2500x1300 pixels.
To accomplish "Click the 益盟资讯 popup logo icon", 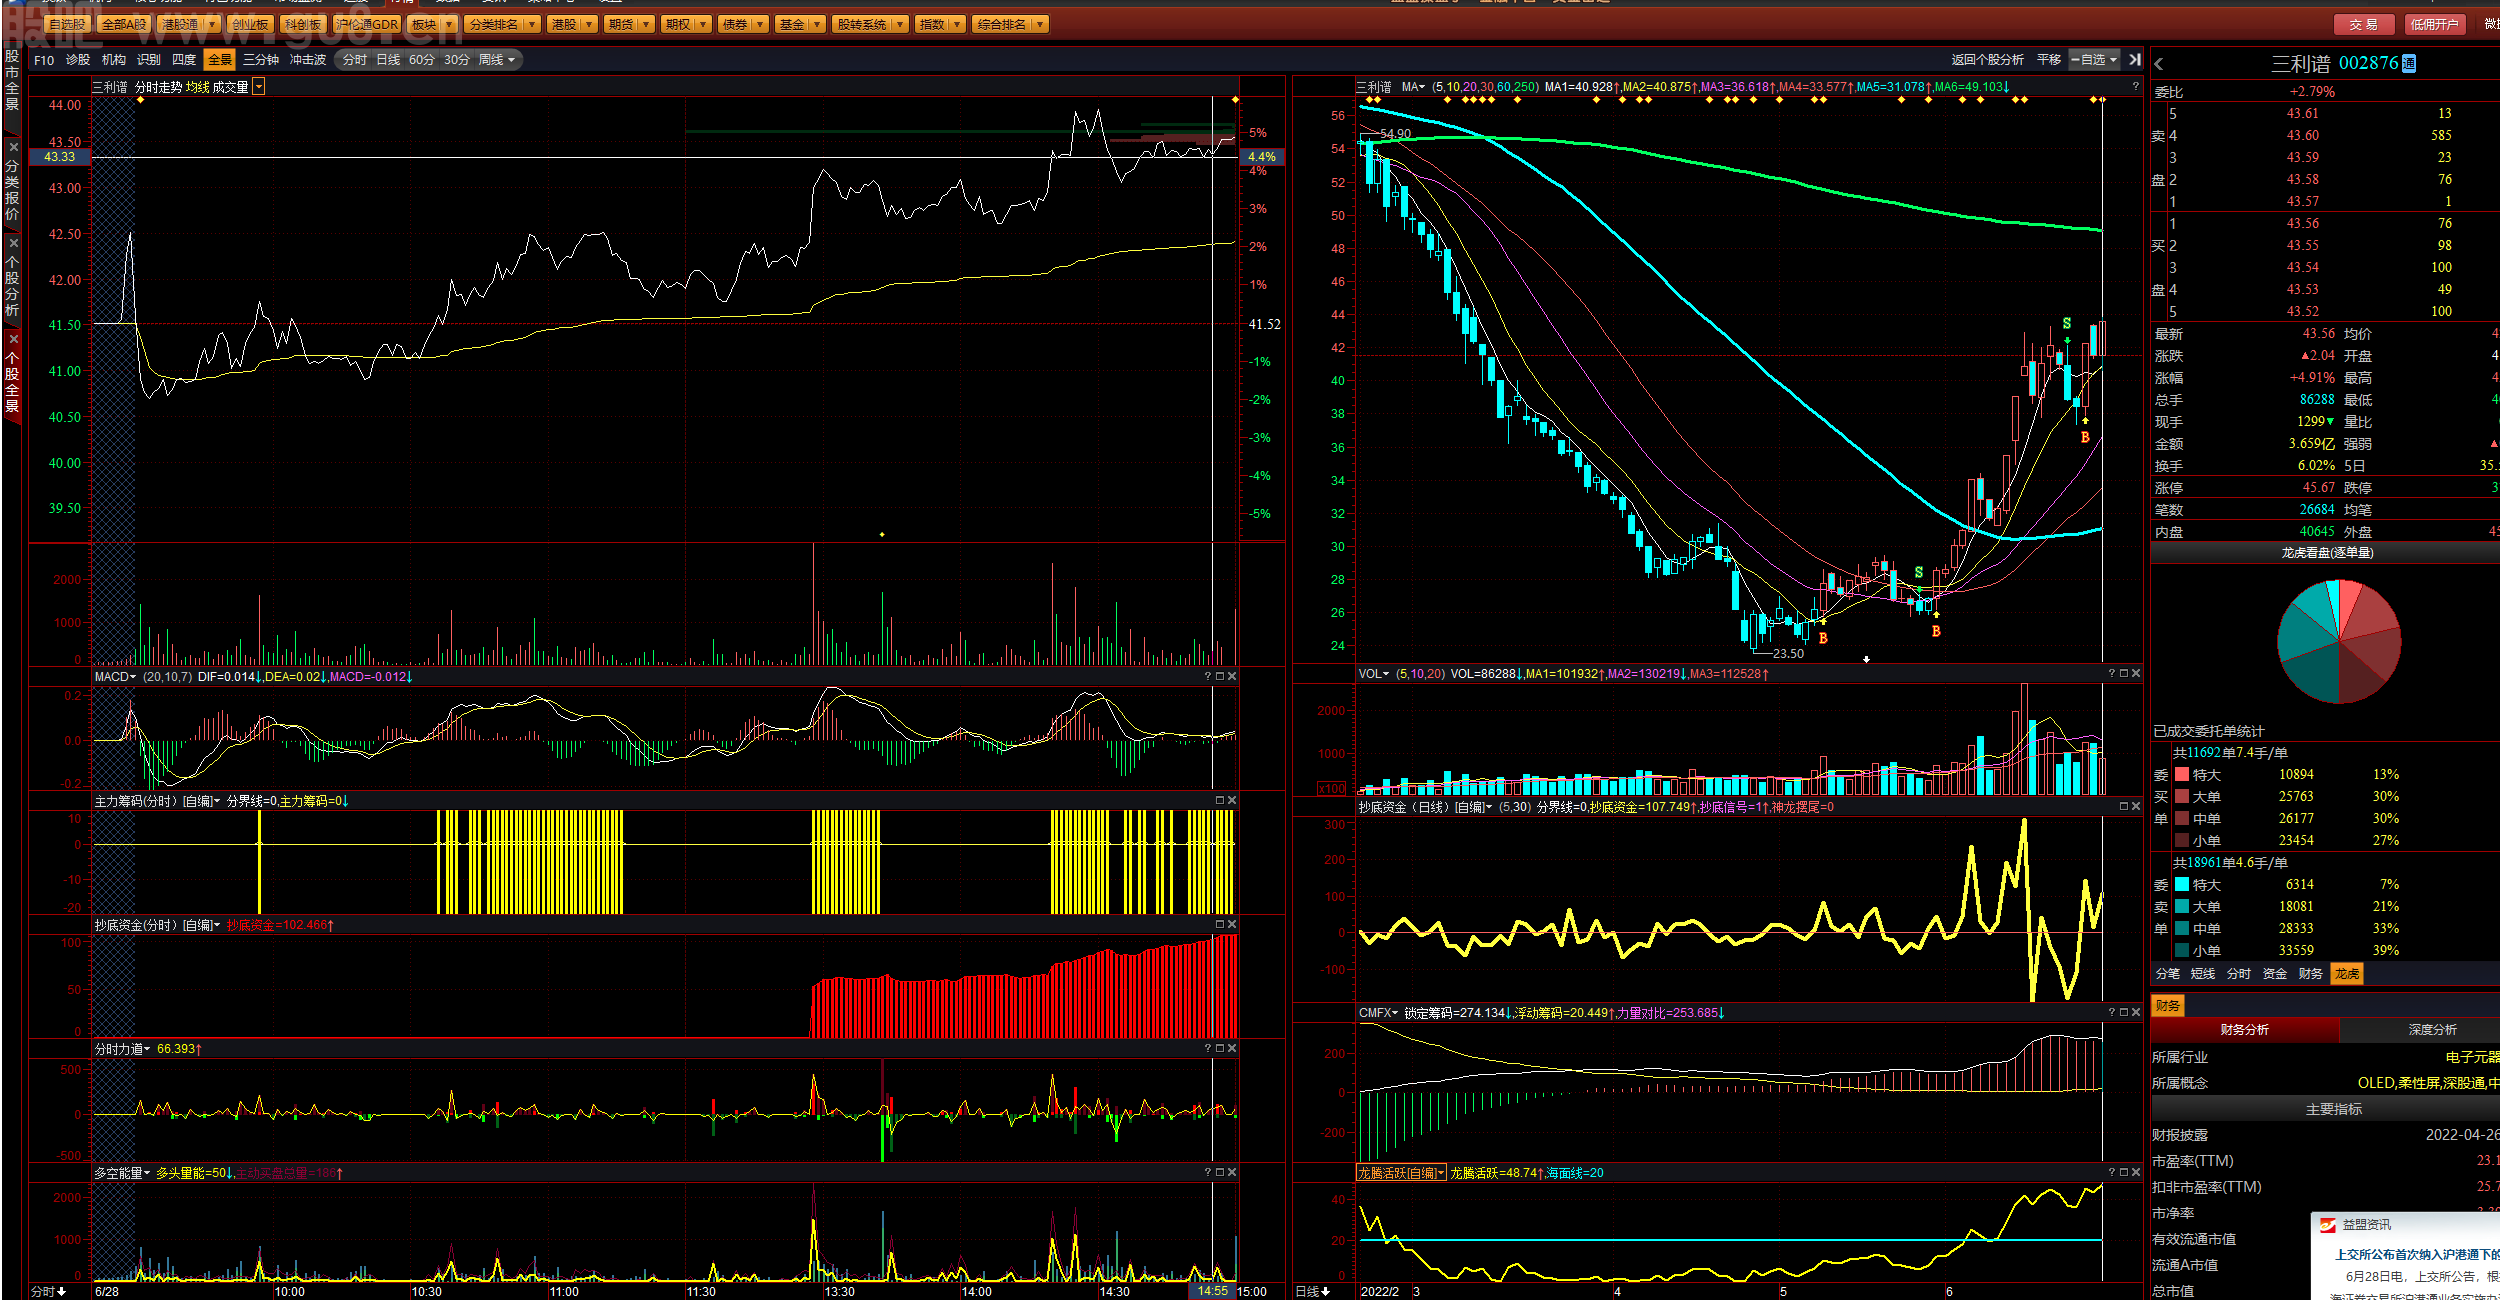I will (x=2328, y=1225).
